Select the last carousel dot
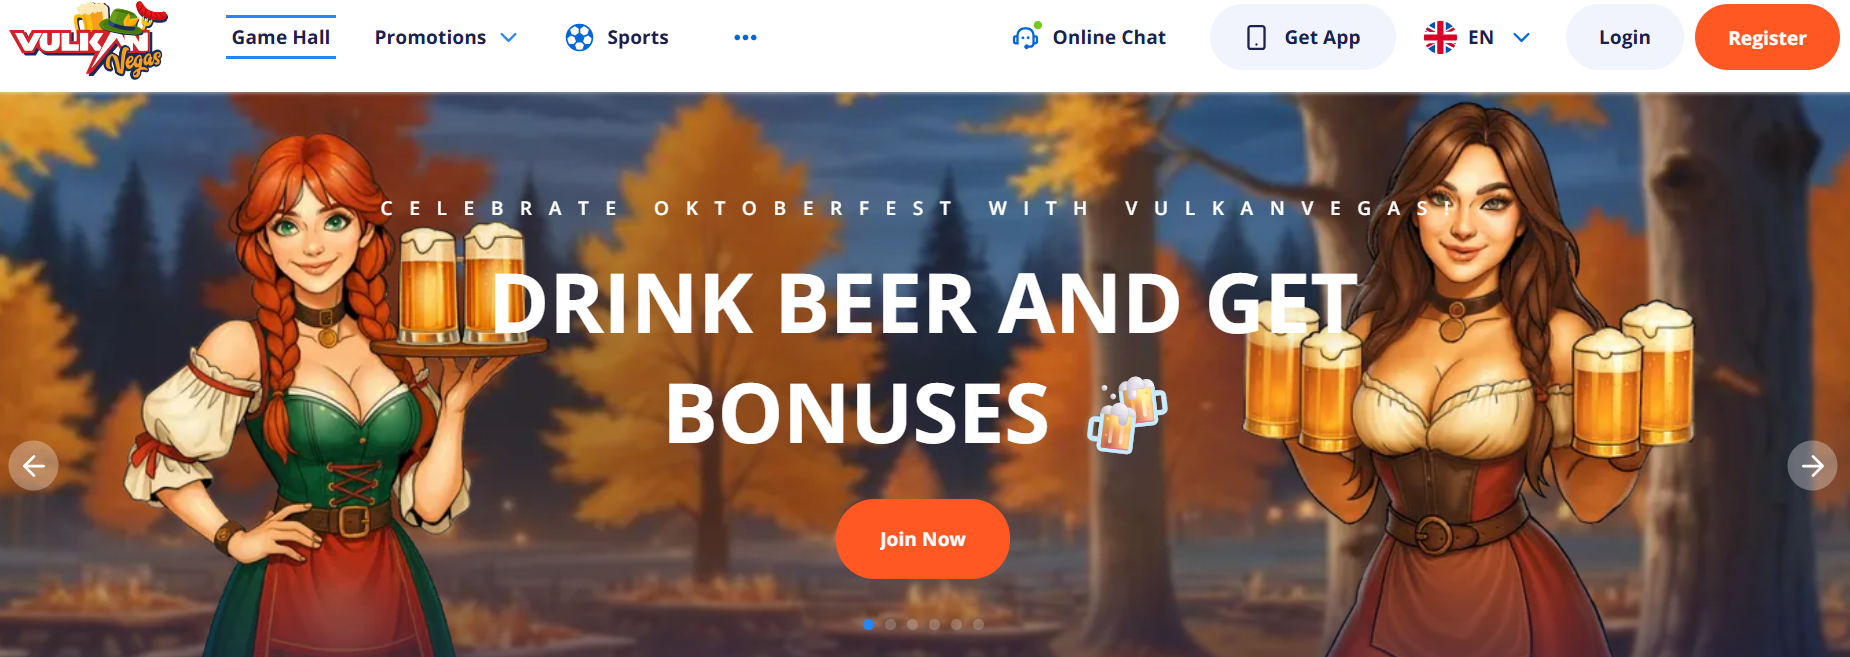Screen dimensions: 1850x657 click(x=978, y=624)
